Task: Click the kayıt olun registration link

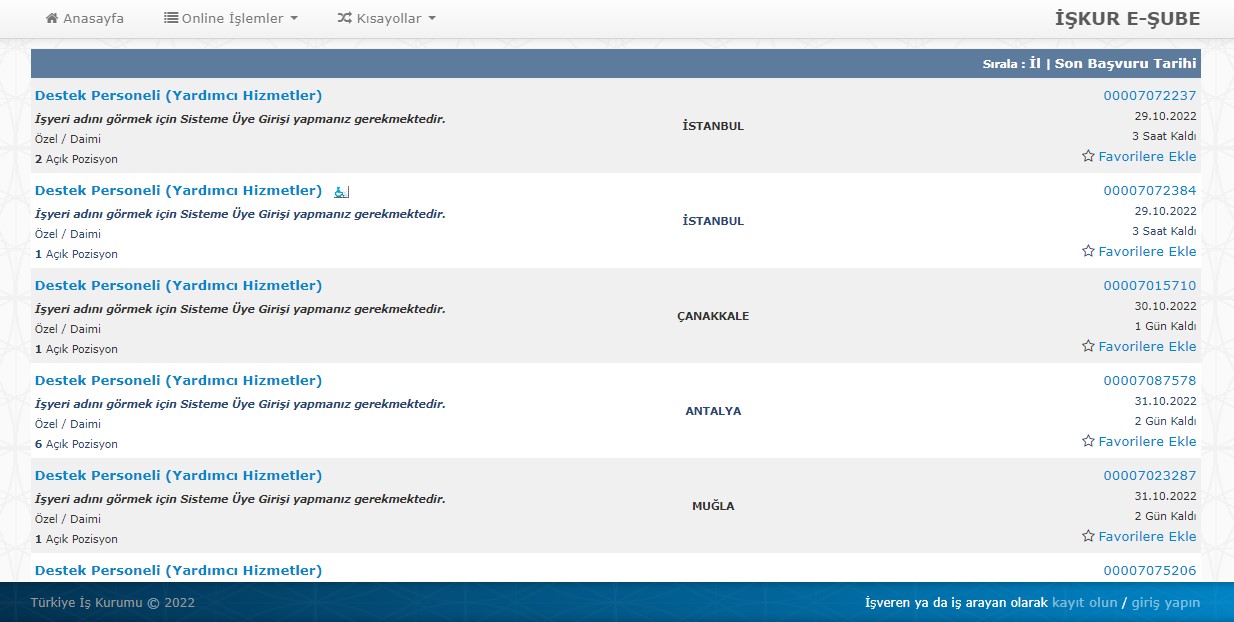Action: tap(1084, 602)
